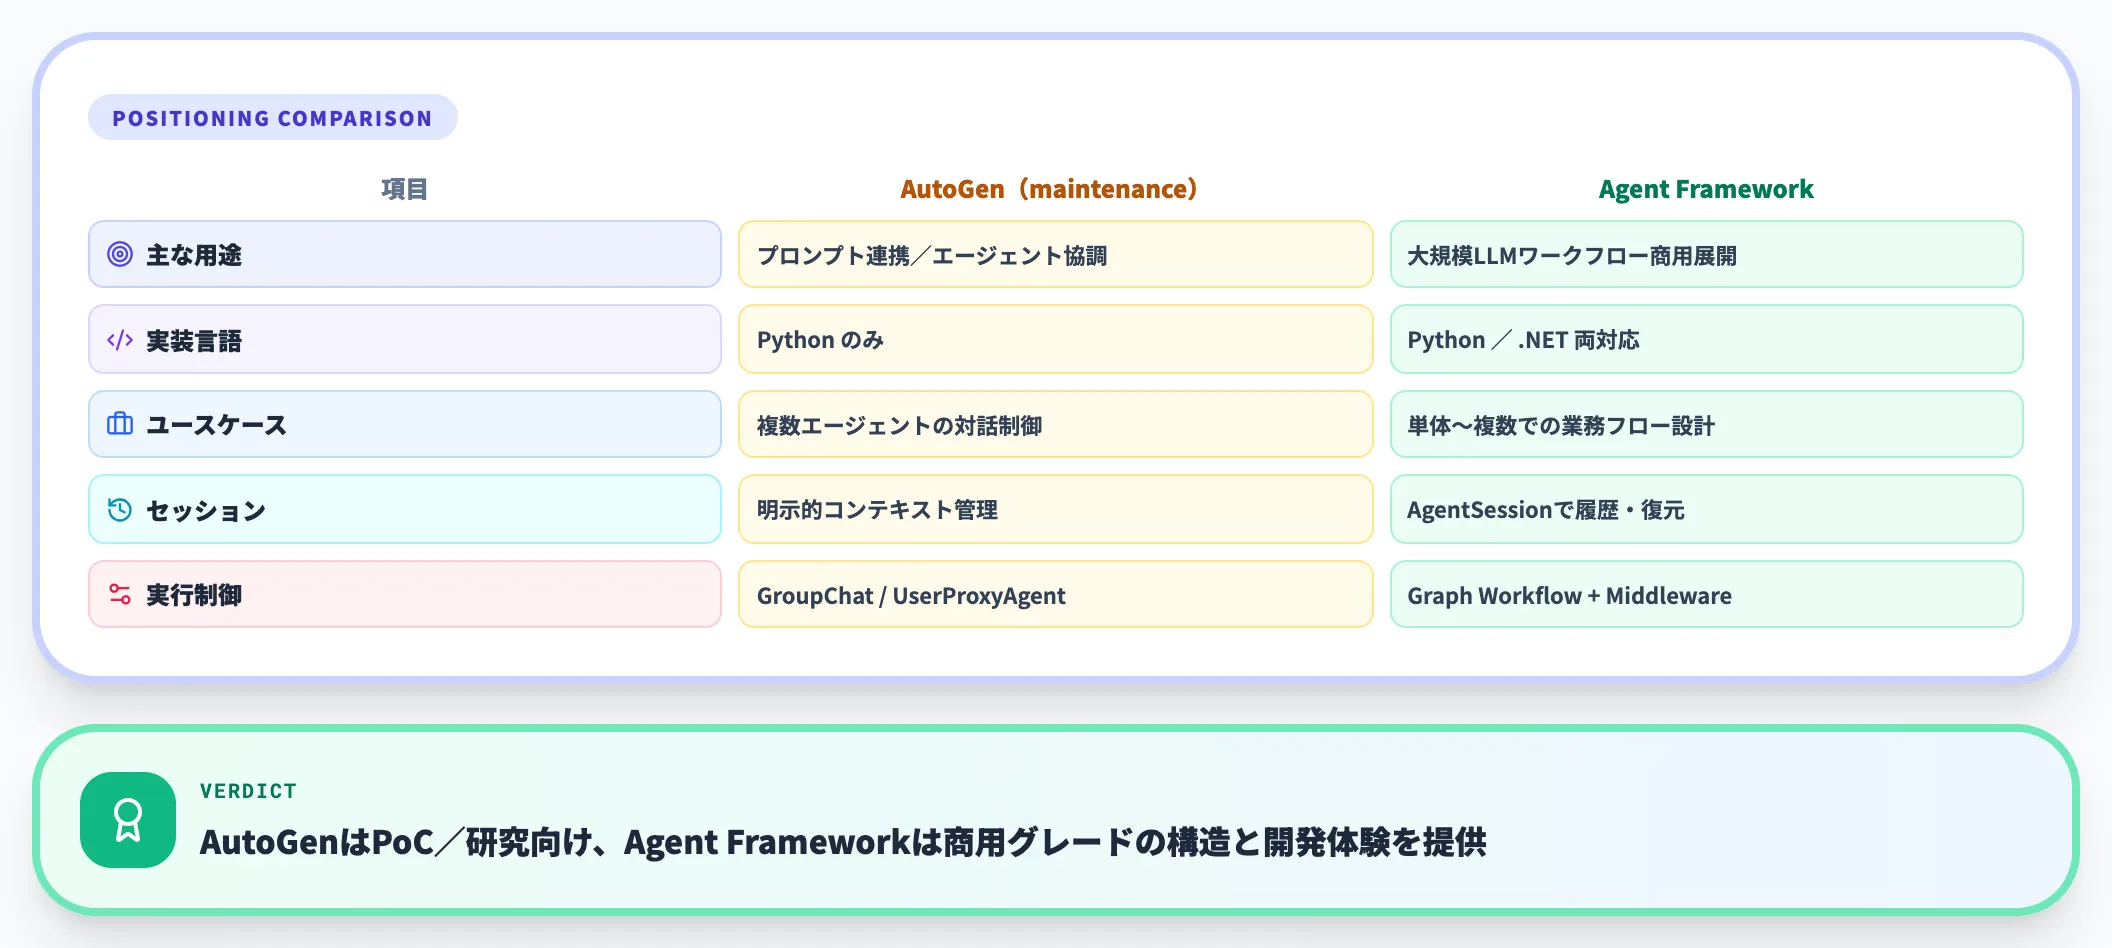Click the 大規模LLMワークフロー商用展開 cell

1707,254
